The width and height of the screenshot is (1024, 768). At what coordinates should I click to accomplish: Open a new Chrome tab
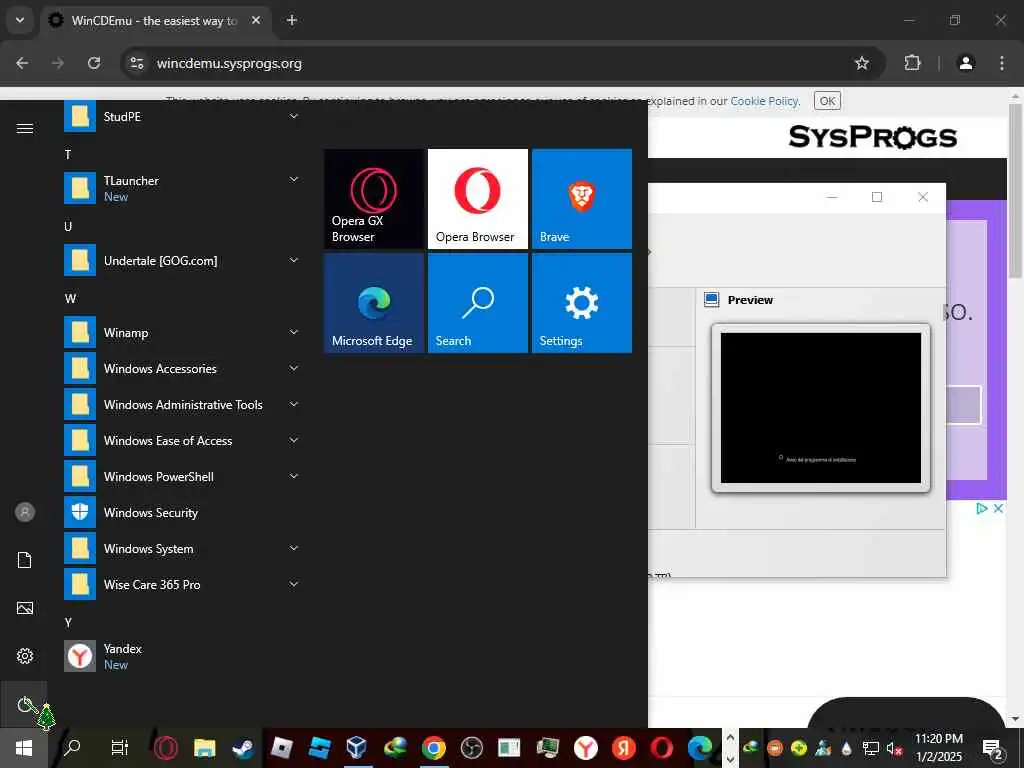tap(292, 20)
